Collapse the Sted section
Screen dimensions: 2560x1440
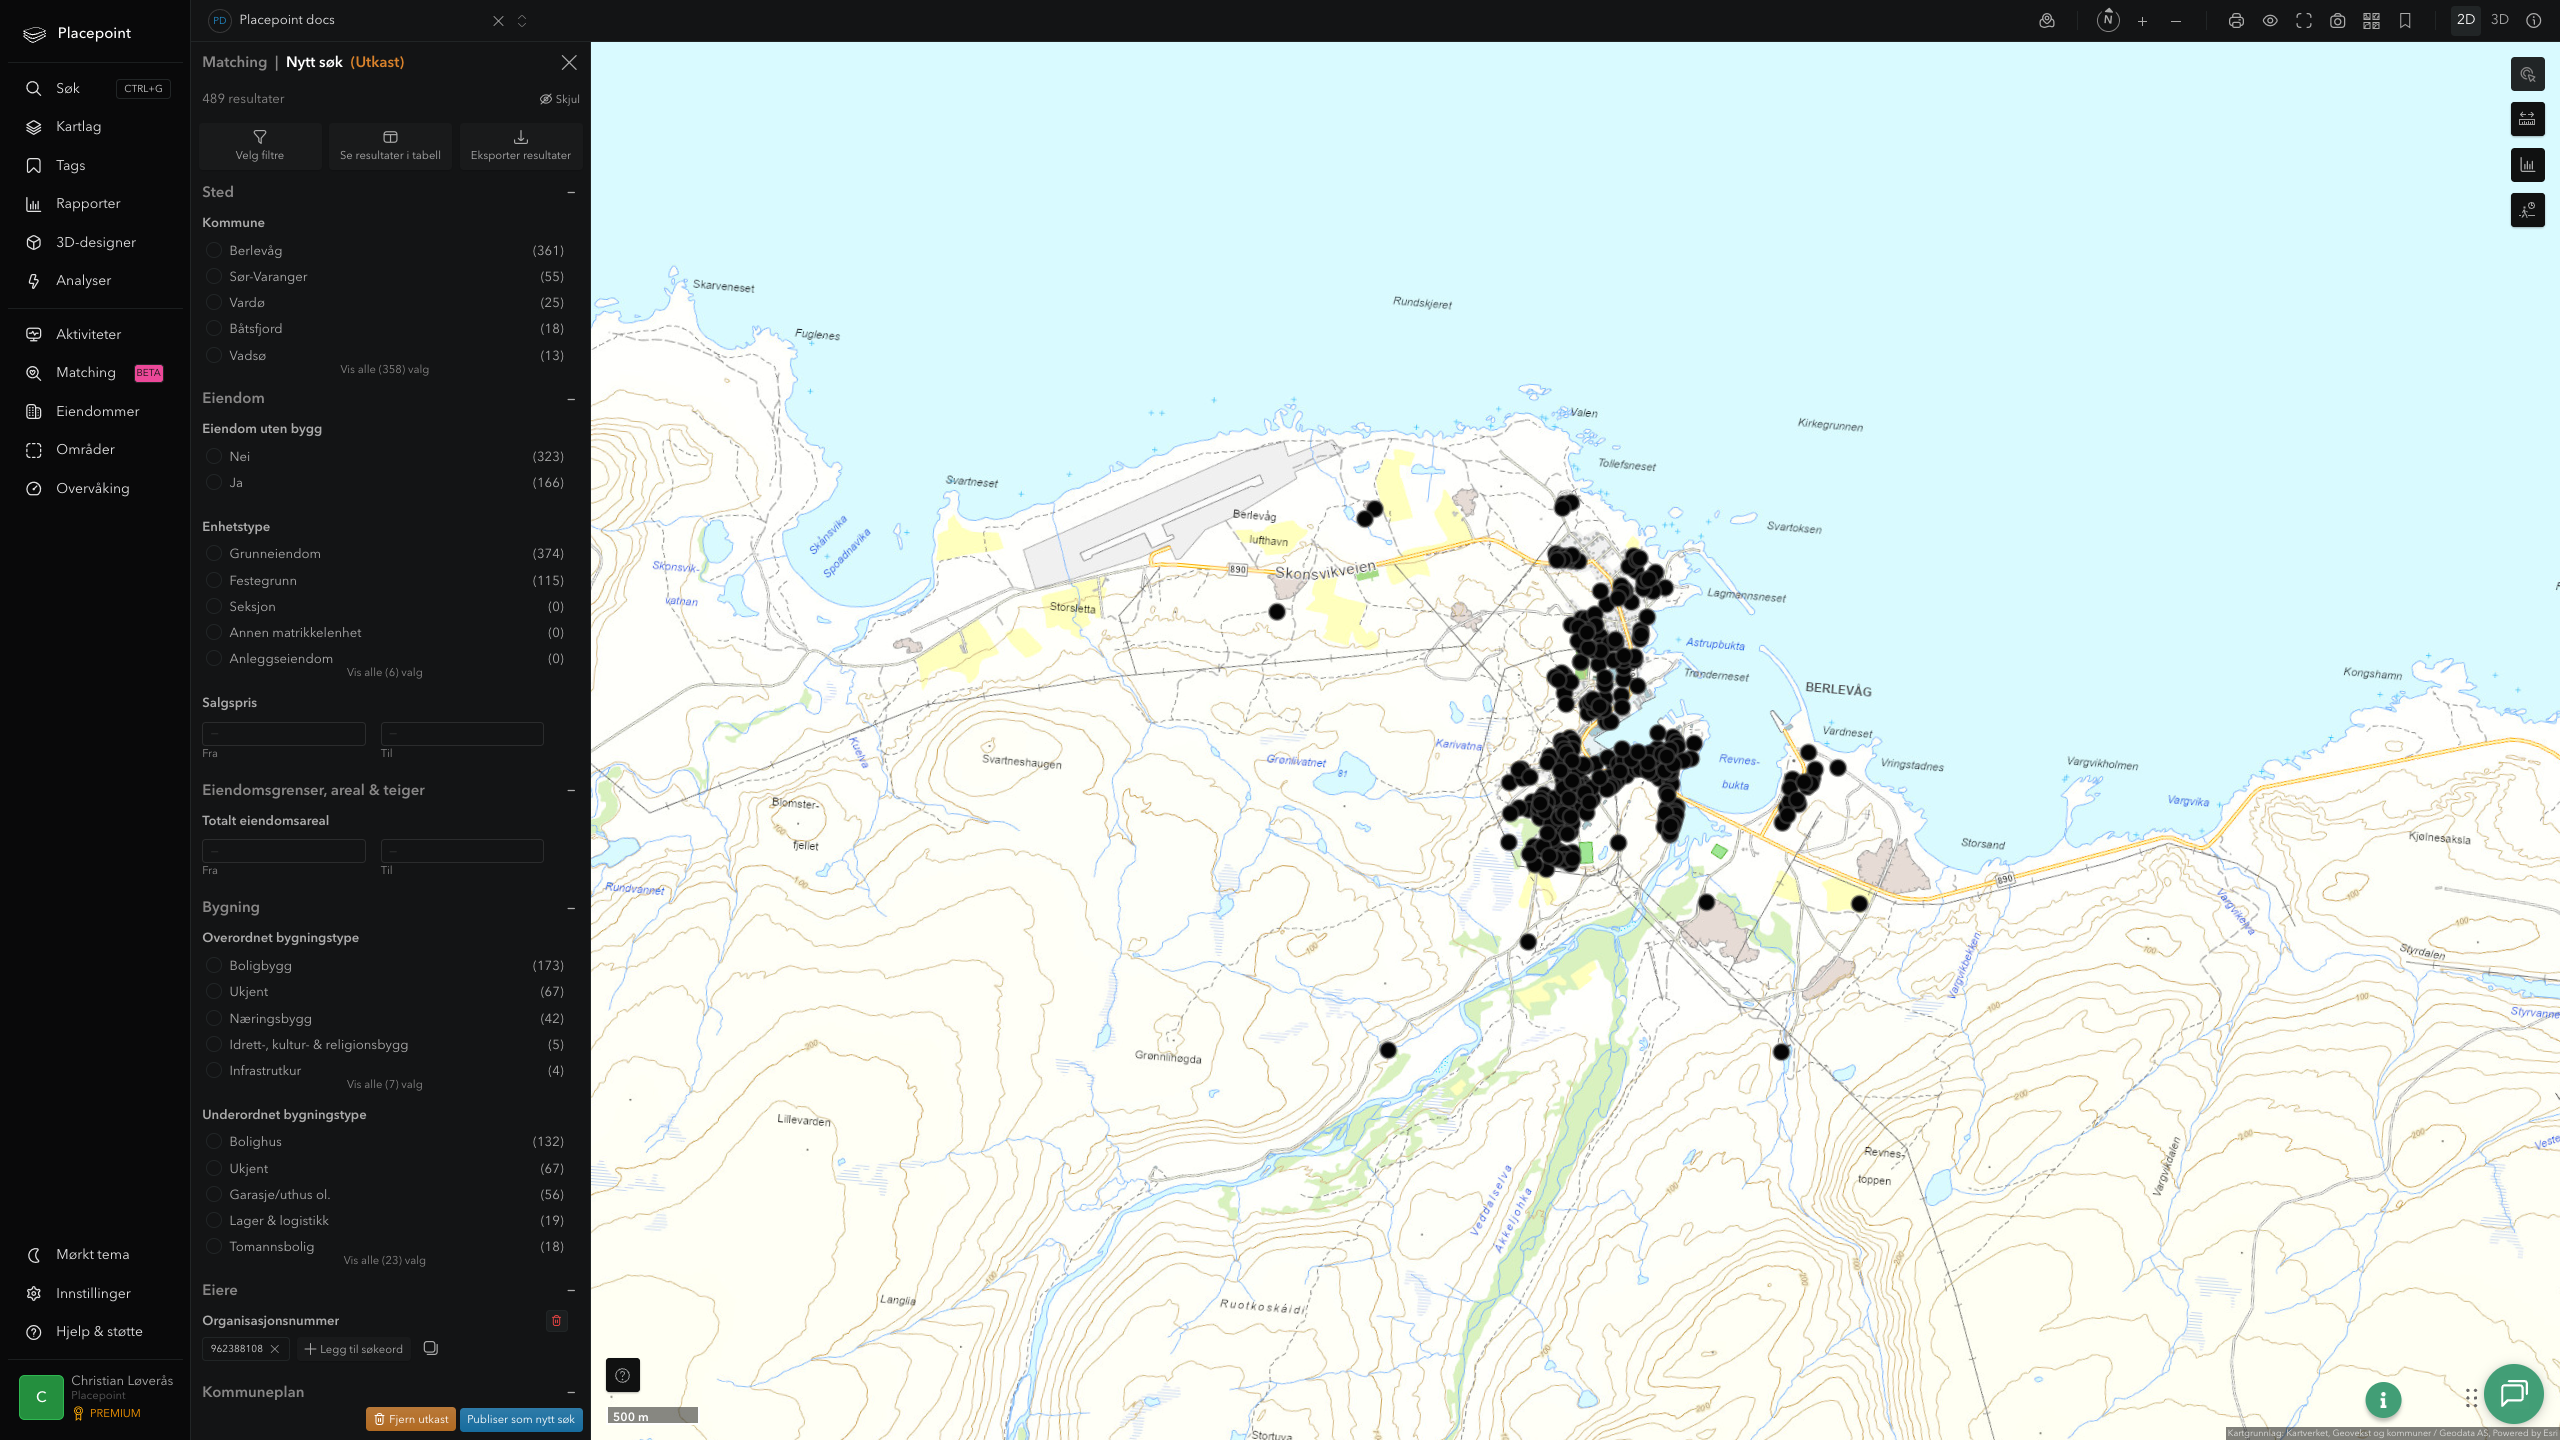[x=571, y=192]
